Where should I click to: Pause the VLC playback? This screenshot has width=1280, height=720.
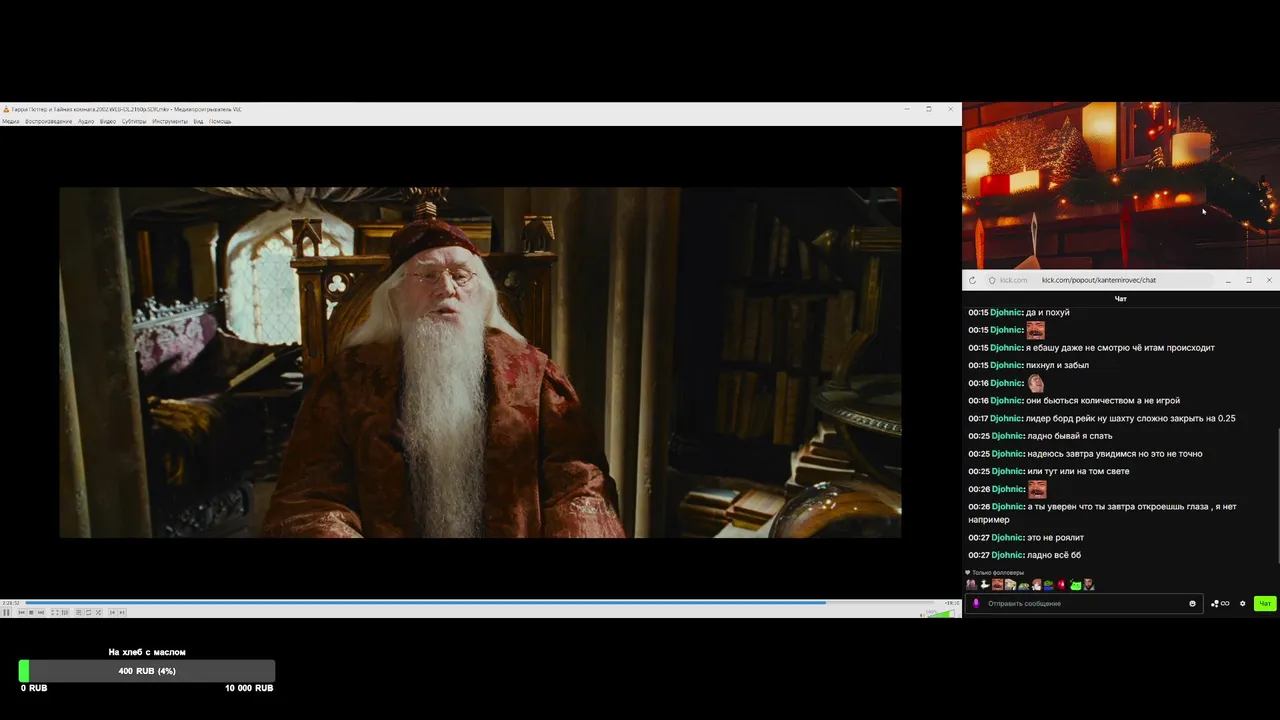(x=6, y=612)
